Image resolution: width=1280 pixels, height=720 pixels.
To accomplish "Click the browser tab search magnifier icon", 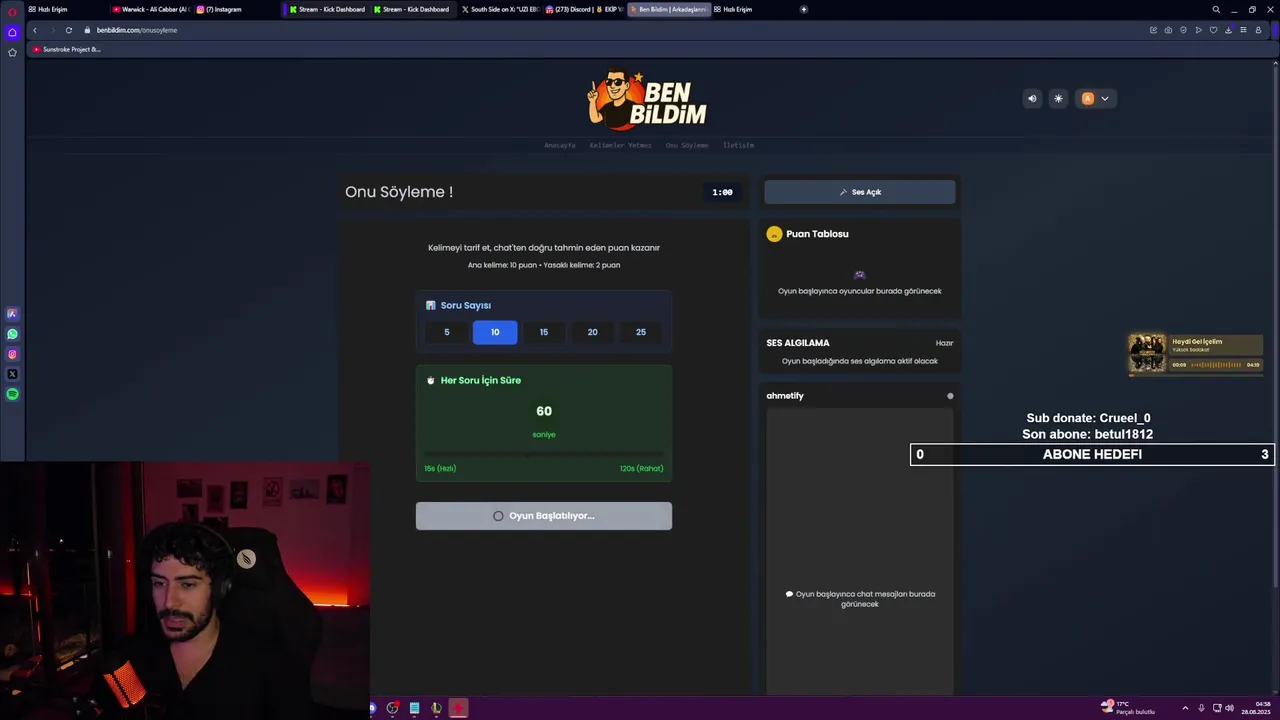I will tap(1216, 9).
